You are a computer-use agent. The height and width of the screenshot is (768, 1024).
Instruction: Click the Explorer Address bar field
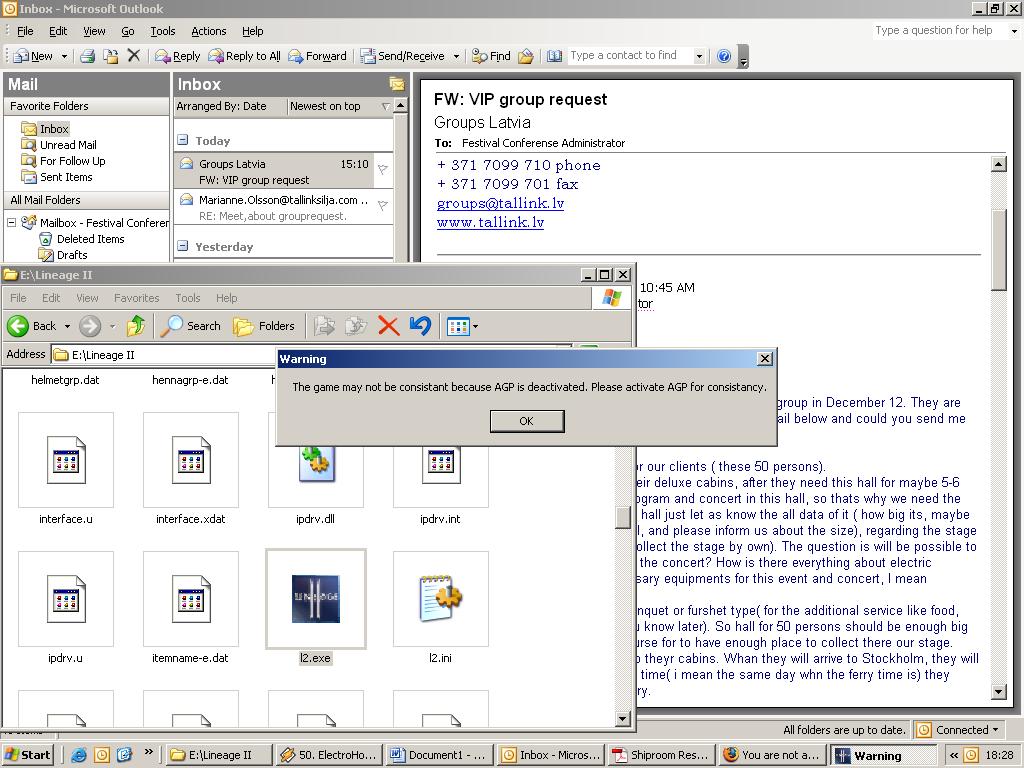pyautogui.click(x=312, y=355)
